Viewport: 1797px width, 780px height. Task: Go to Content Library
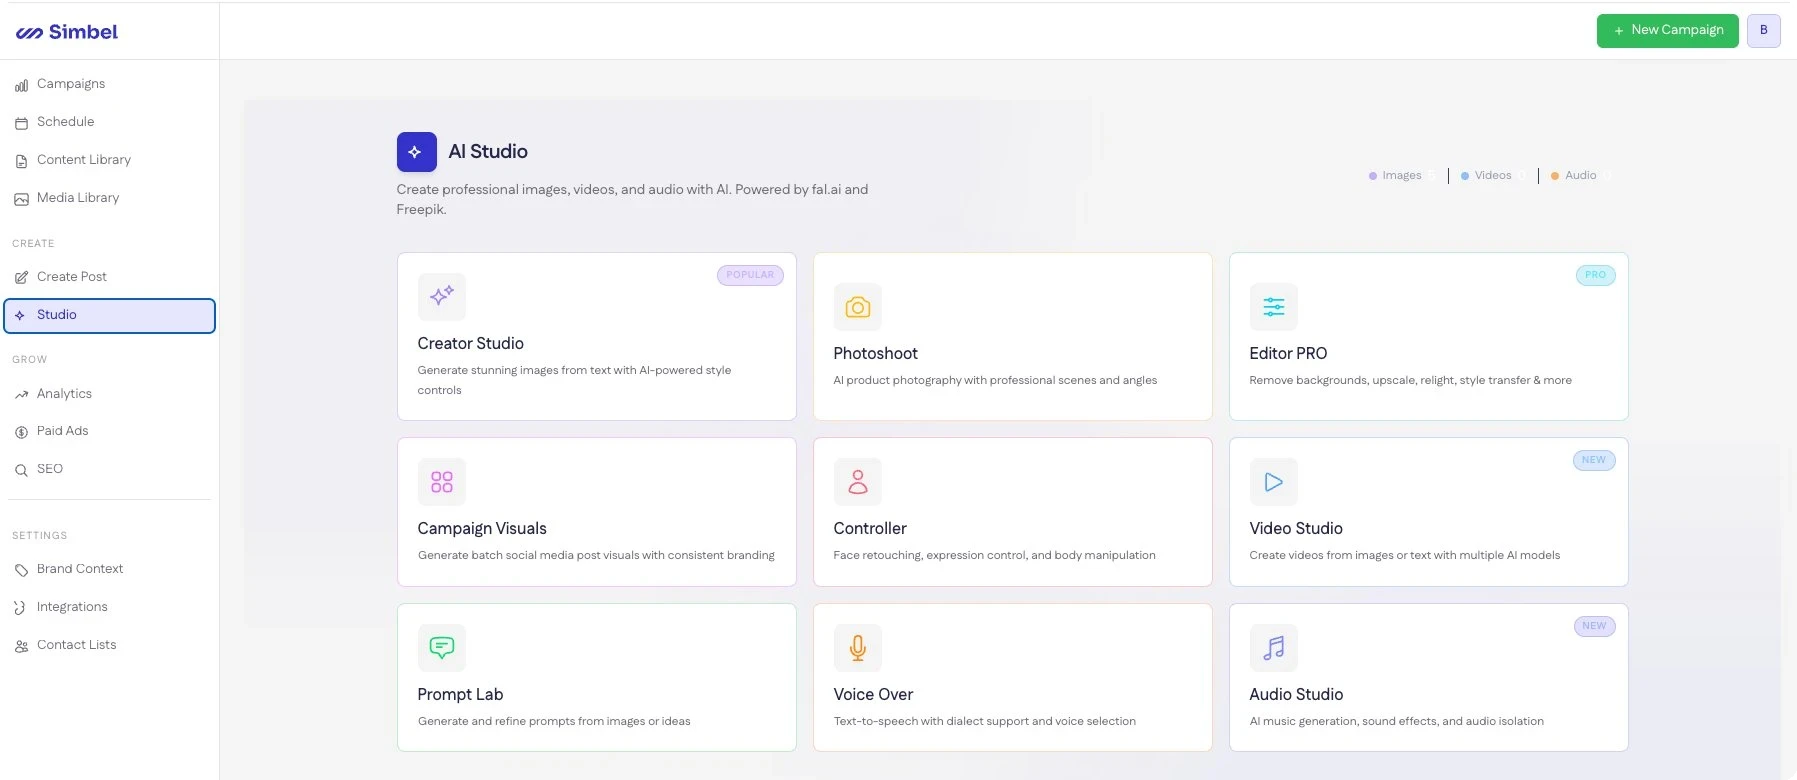(x=109, y=160)
